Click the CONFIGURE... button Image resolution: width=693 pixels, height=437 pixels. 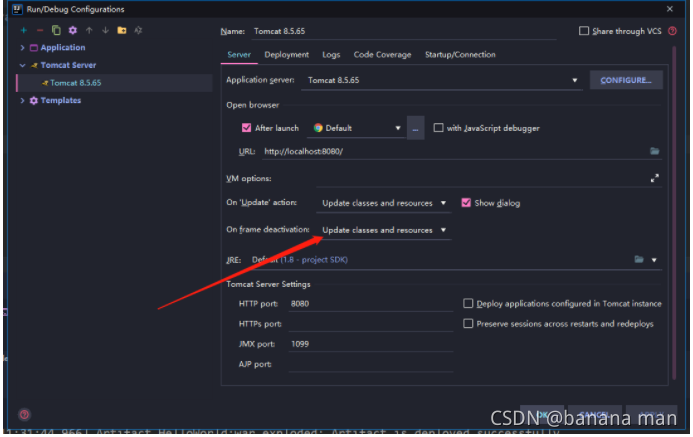coord(626,80)
